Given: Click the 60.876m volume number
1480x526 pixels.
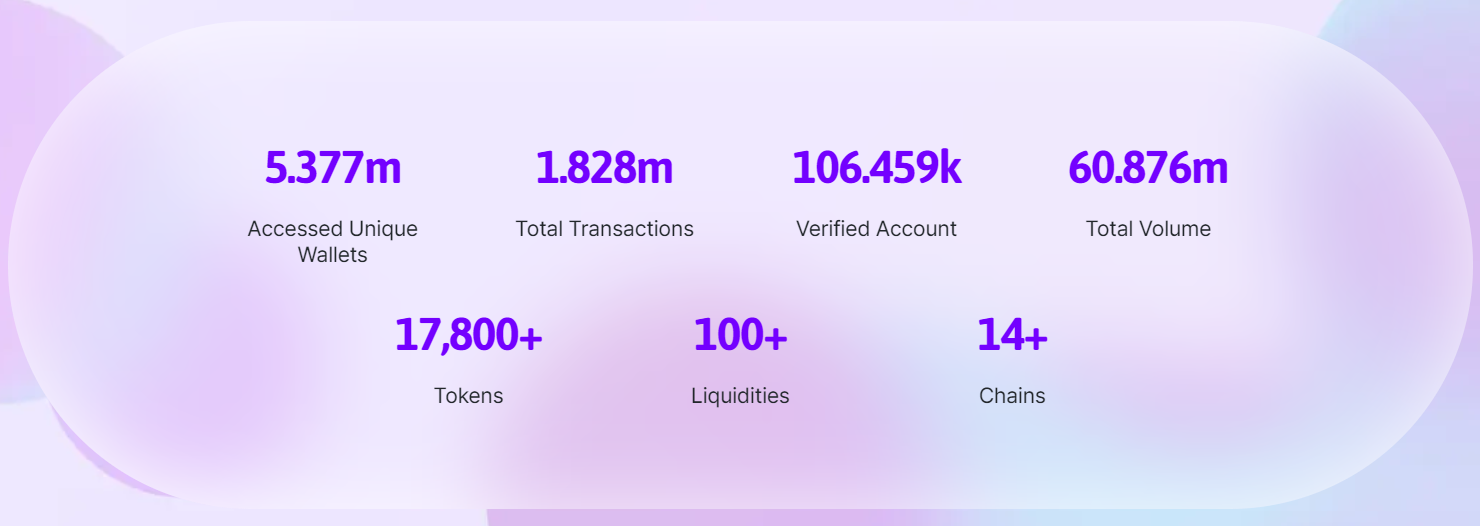Looking at the screenshot, I should point(1148,168).
